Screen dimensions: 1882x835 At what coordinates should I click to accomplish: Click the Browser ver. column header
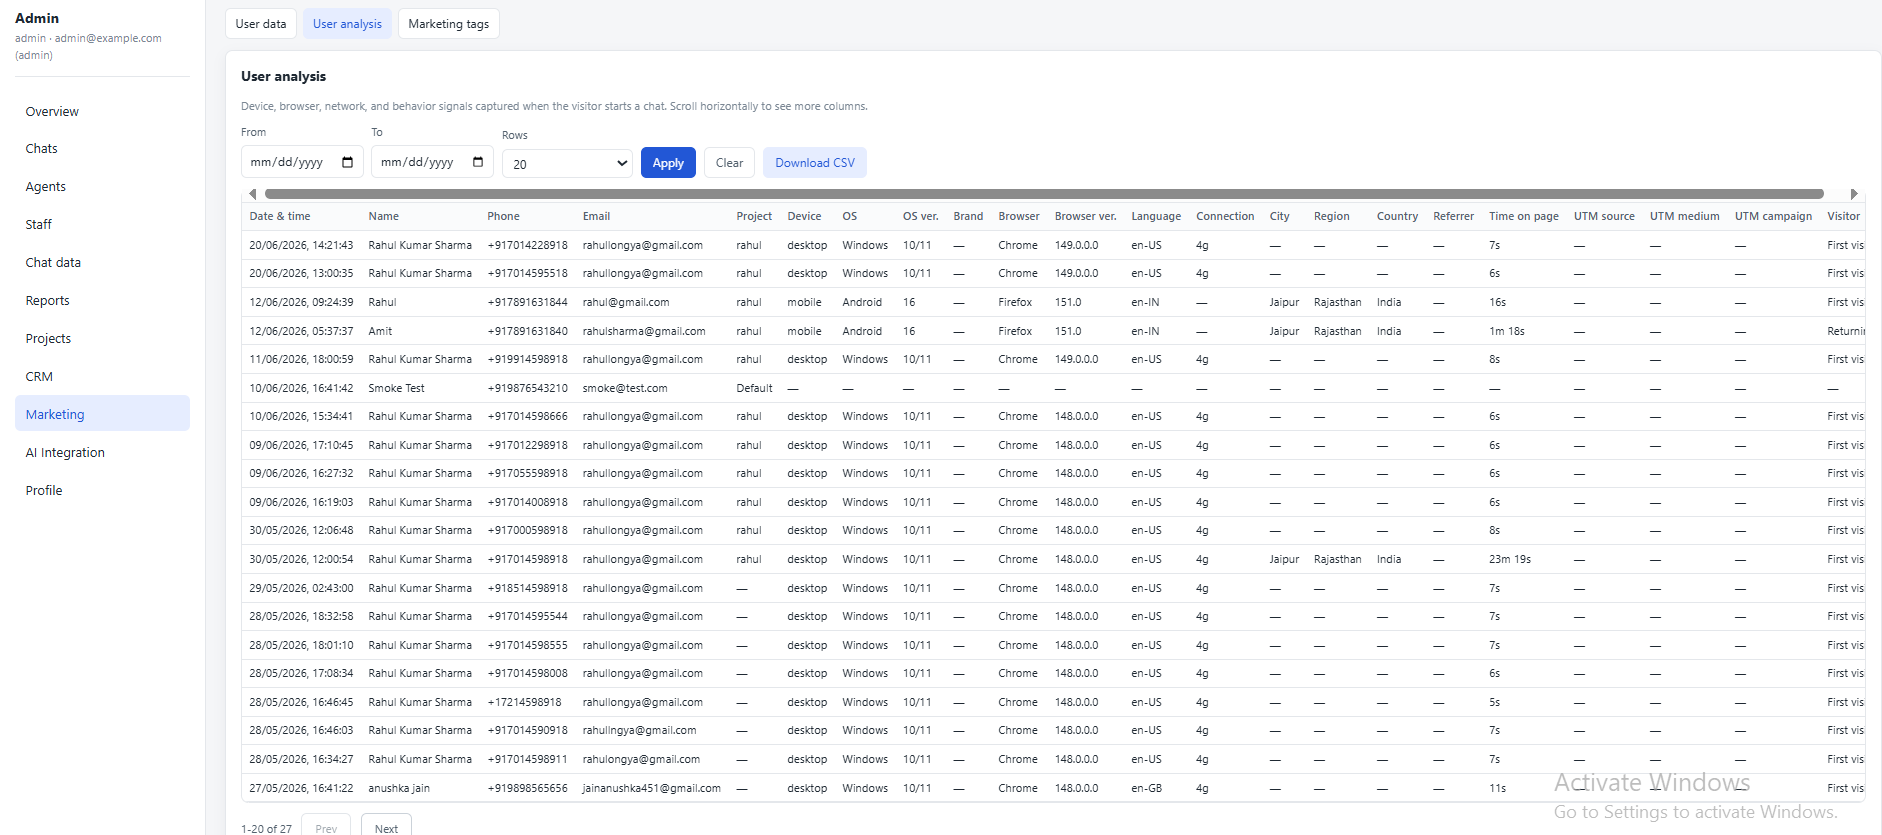point(1085,216)
